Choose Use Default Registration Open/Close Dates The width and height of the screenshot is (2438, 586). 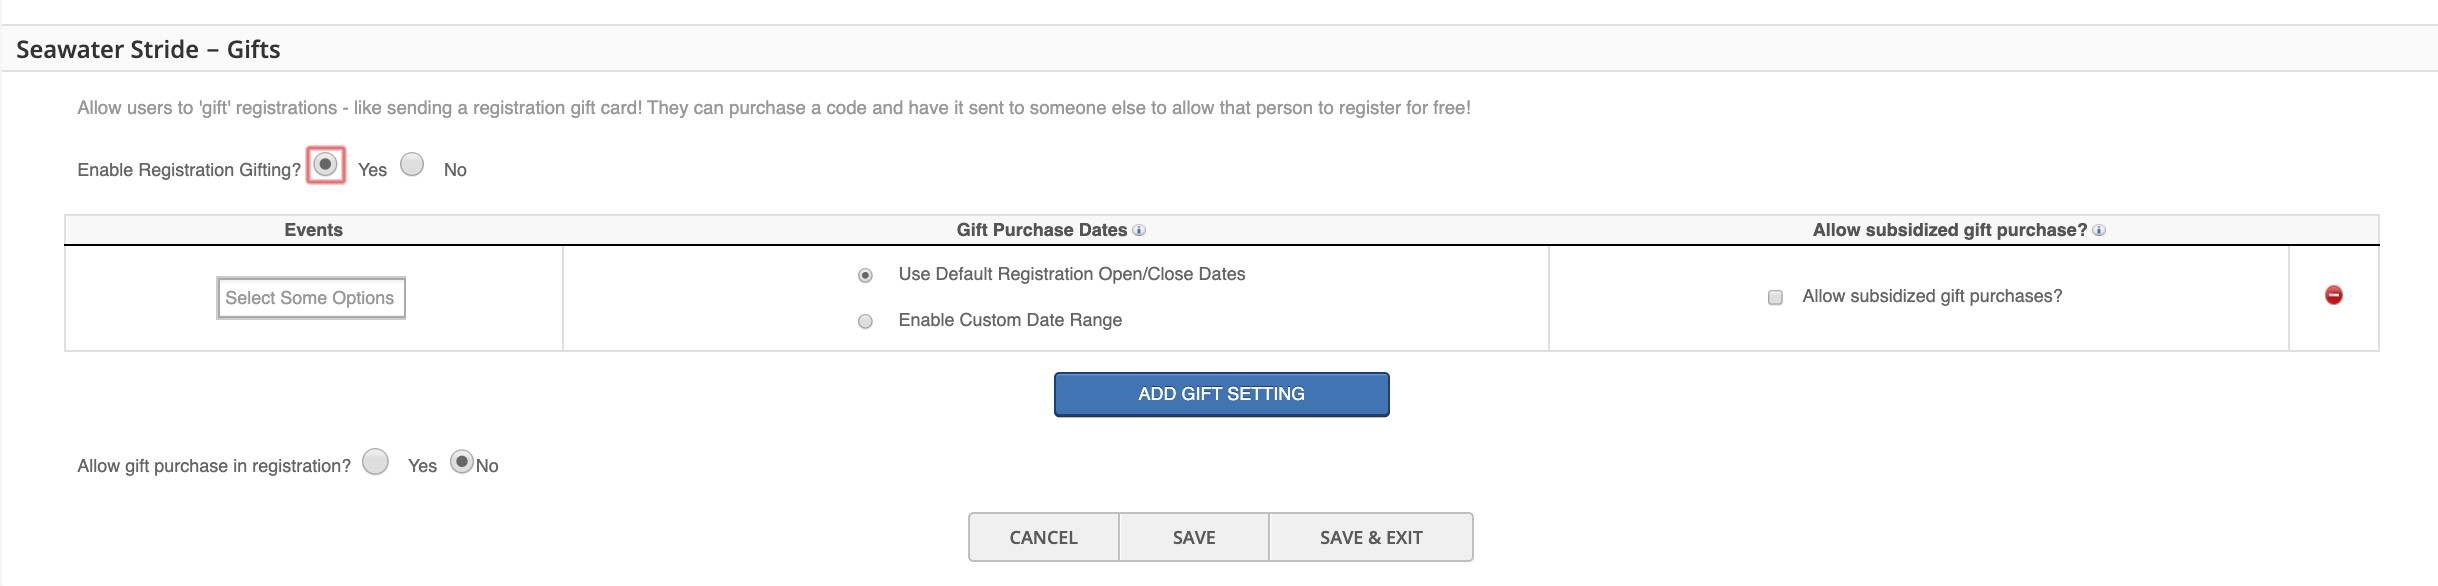coord(866,275)
